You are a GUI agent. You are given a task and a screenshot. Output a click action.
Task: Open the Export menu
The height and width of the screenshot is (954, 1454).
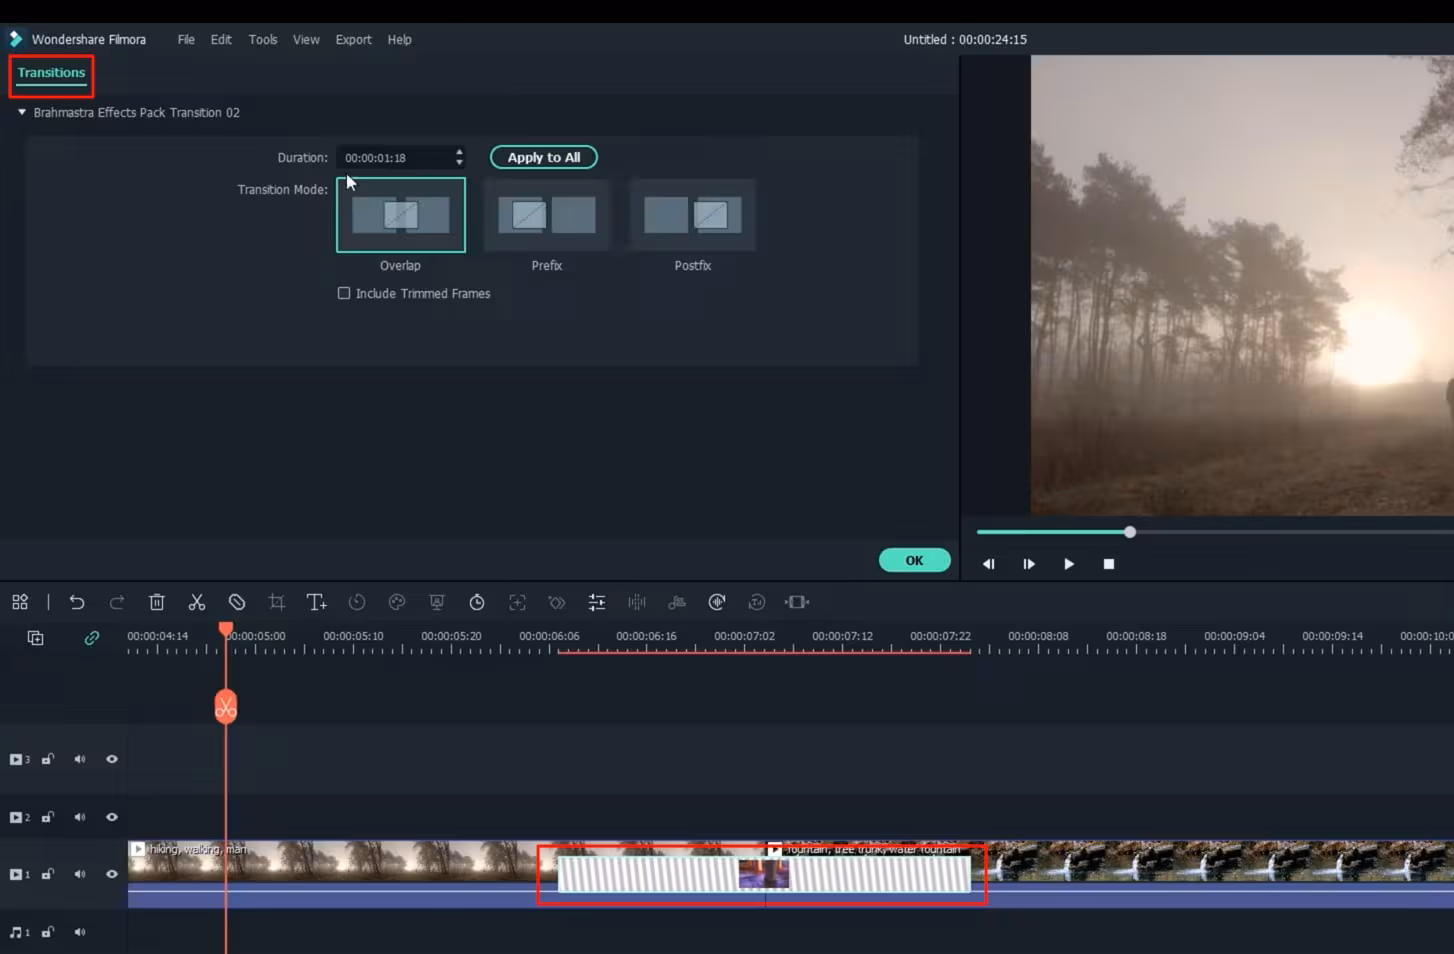click(353, 40)
